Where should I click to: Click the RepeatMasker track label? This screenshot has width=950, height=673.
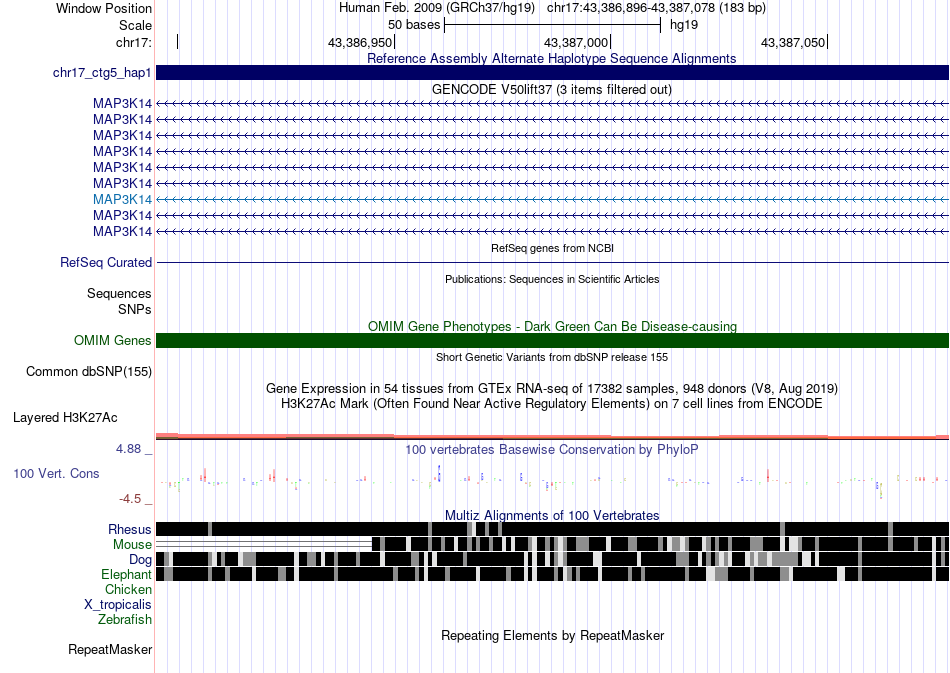click(x=110, y=649)
